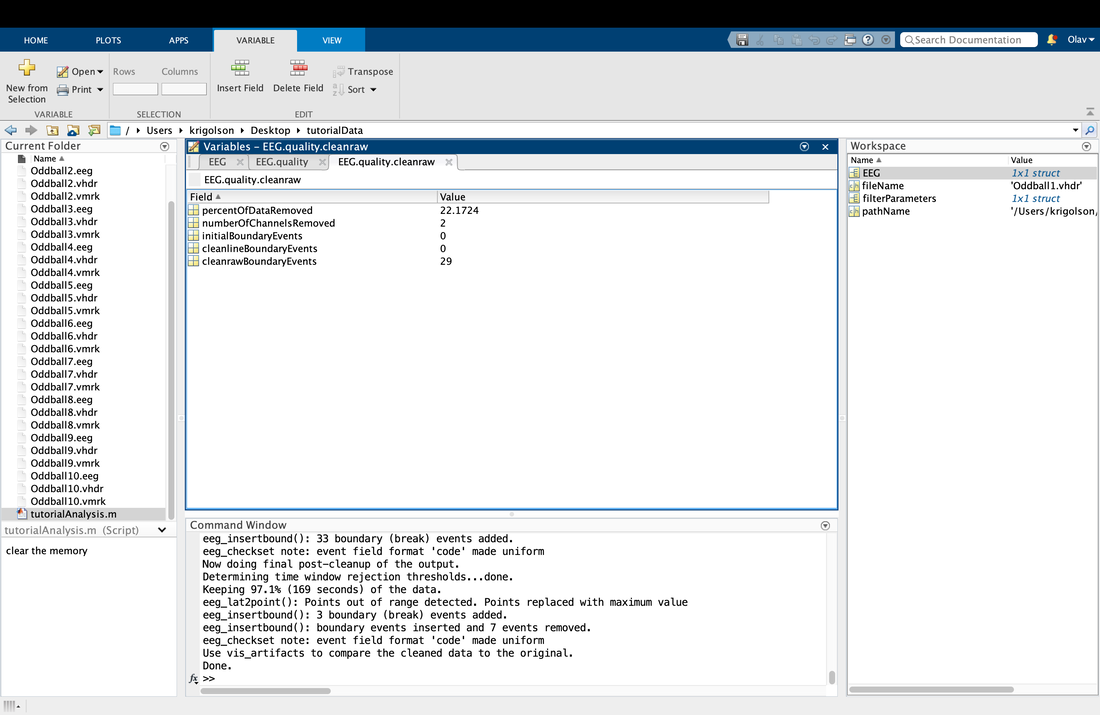Select the EEG variable in Workspace
Image resolution: width=1100 pixels, height=715 pixels.
click(871, 173)
